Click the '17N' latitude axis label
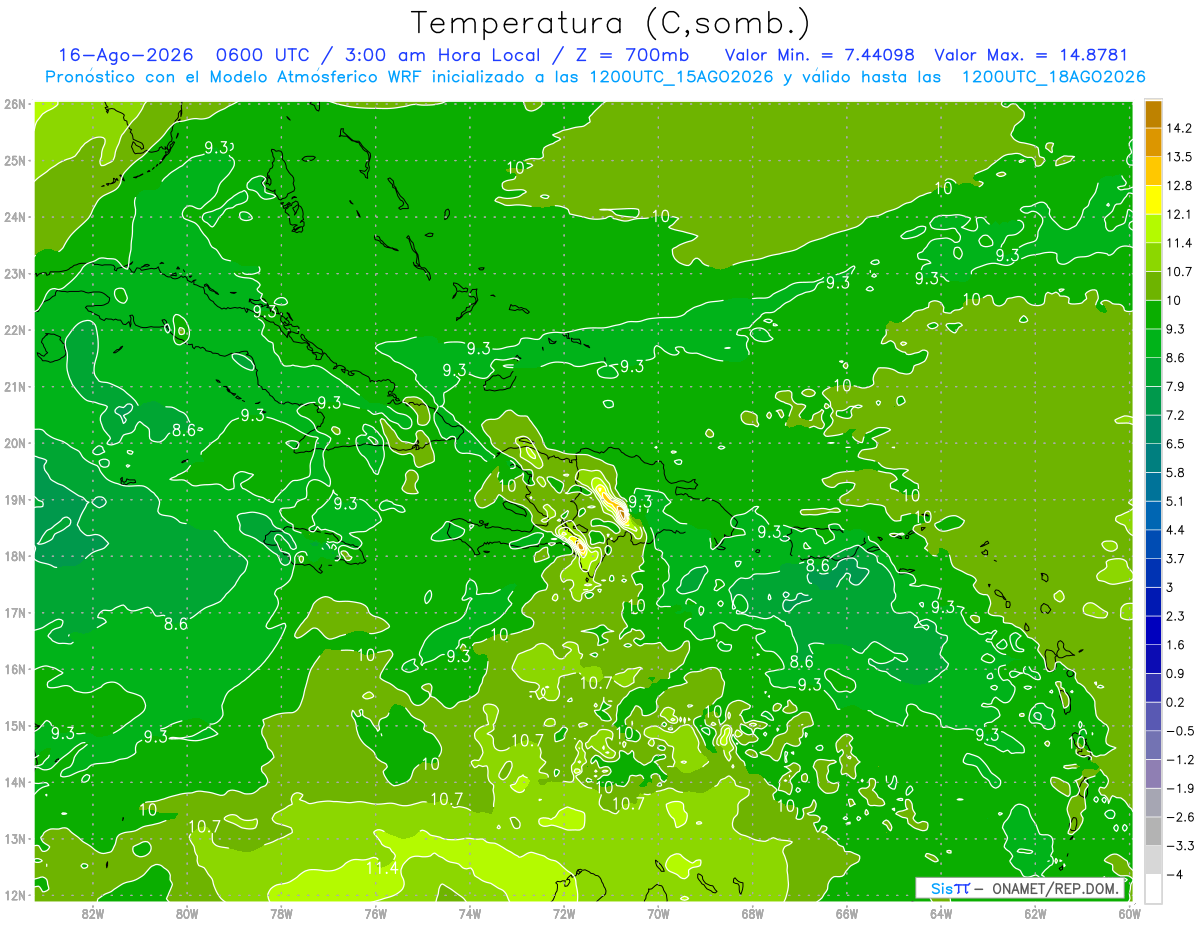 (15, 612)
